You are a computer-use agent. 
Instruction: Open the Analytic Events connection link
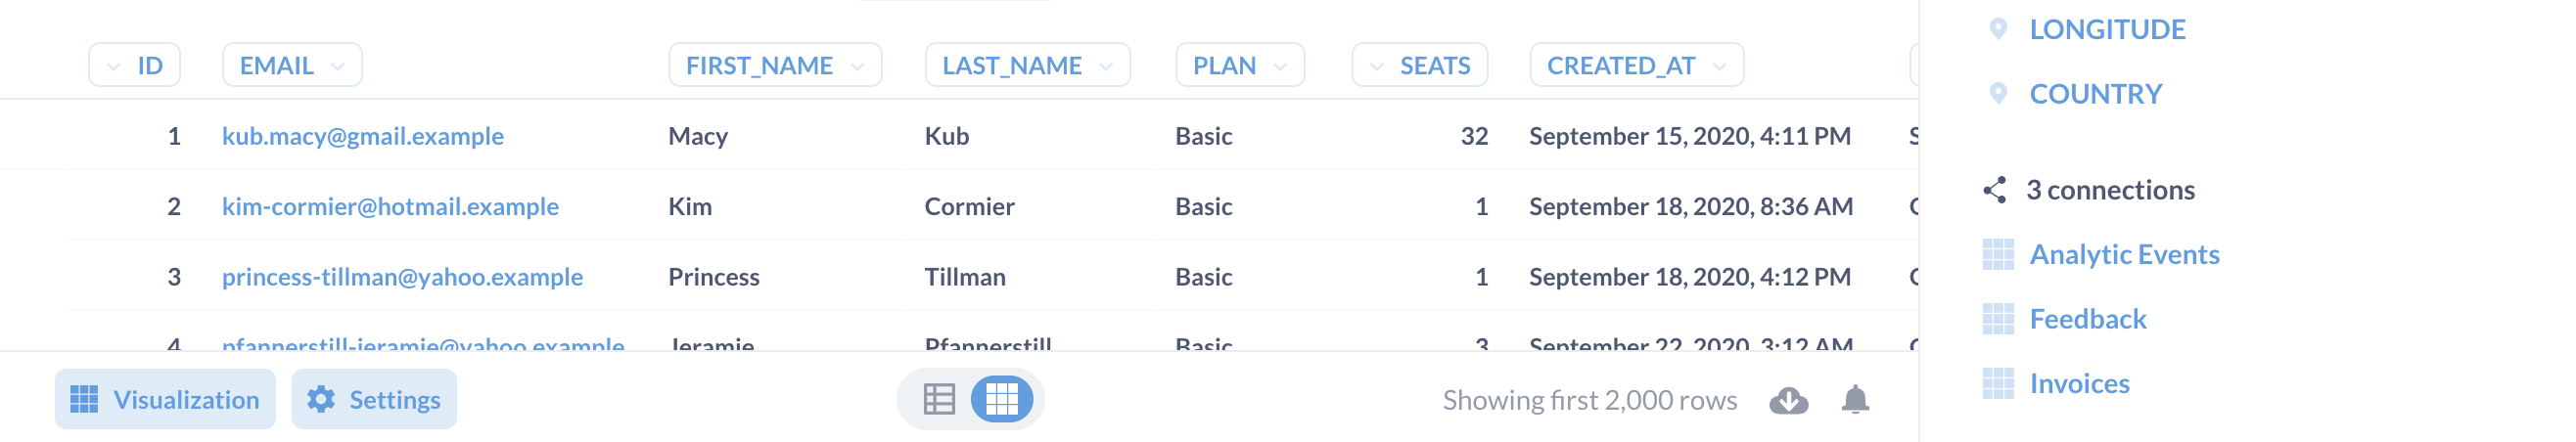(x=2124, y=255)
